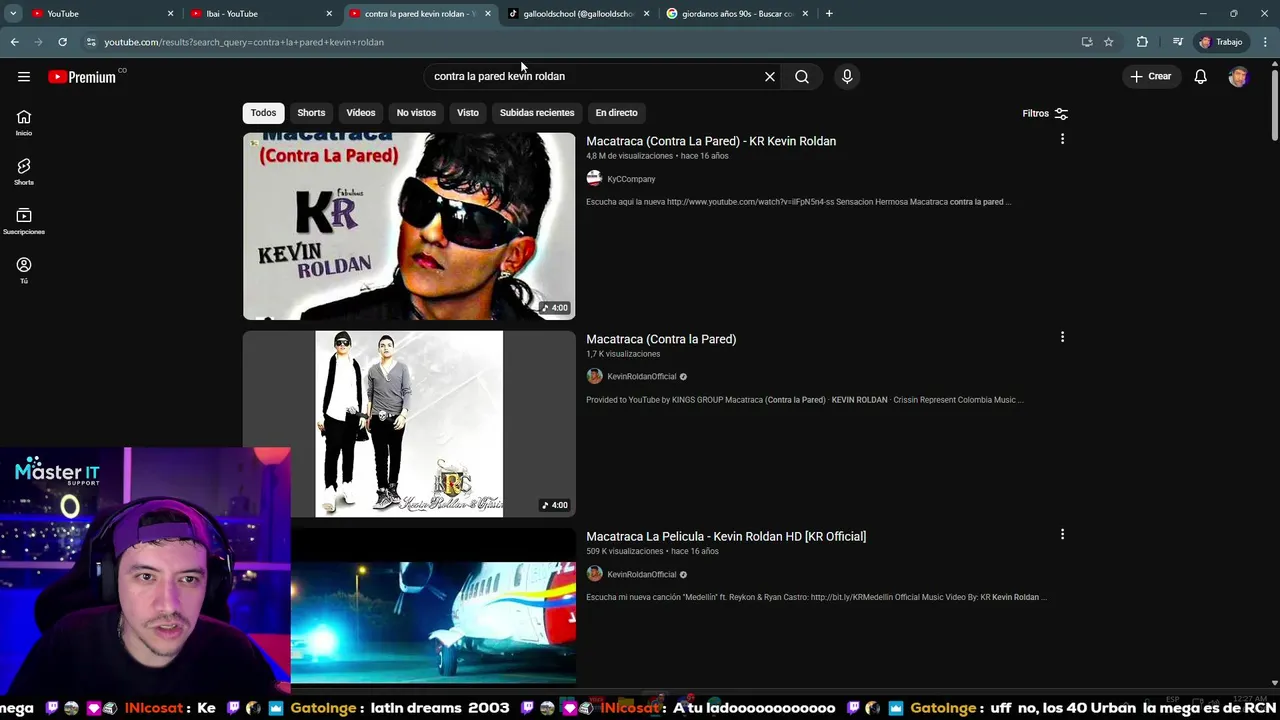Viewport: 1280px width, 720px height.
Task: View site information icon in address bar
Action: (x=91, y=42)
